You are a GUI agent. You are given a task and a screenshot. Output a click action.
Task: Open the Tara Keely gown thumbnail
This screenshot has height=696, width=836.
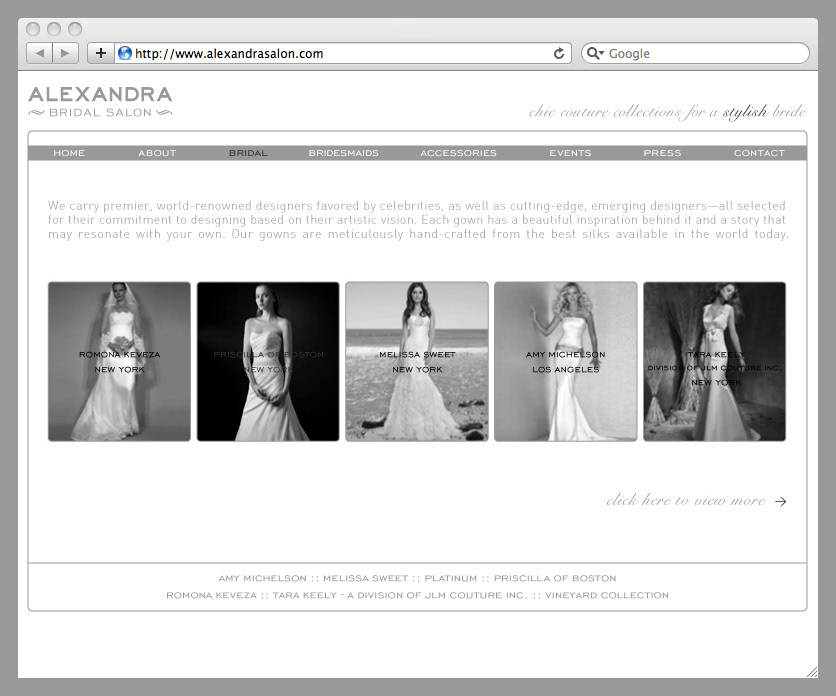click(x=714, y=362)
